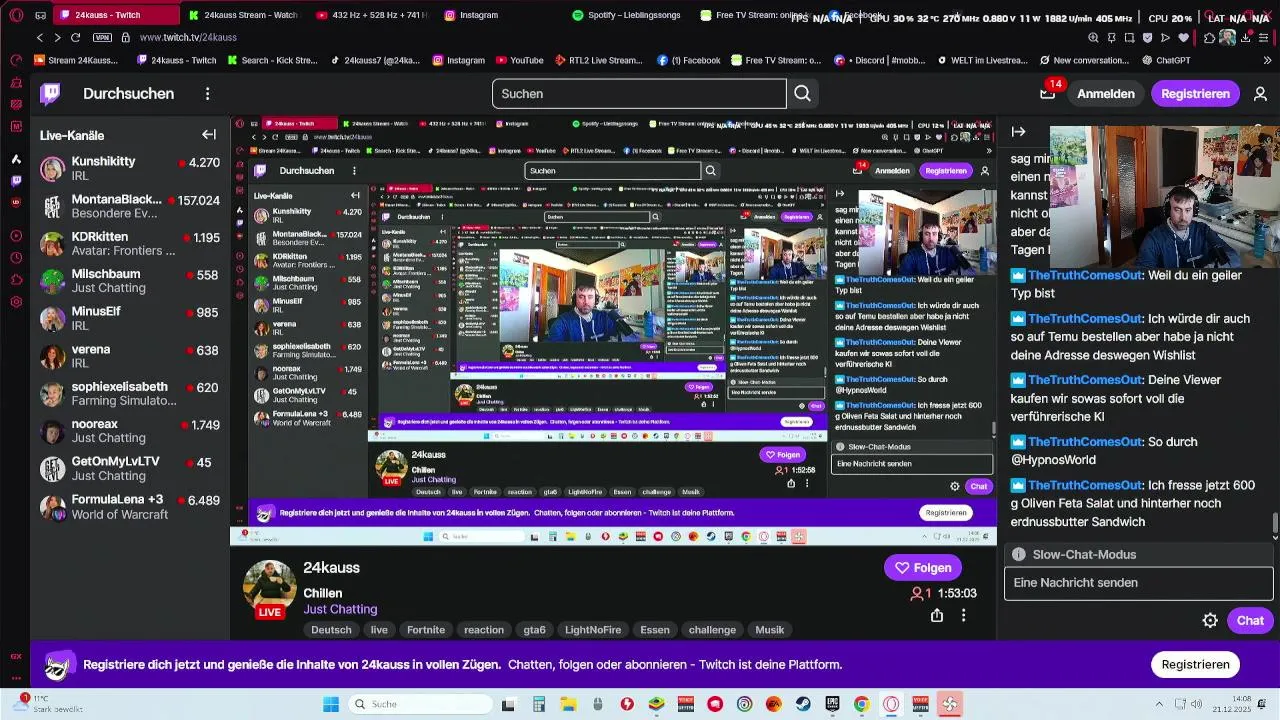Switch to the 24kauss Stream - Watch tab
Image resolution: width=1280 pixels, height=720 pixels.
point(245,15)
